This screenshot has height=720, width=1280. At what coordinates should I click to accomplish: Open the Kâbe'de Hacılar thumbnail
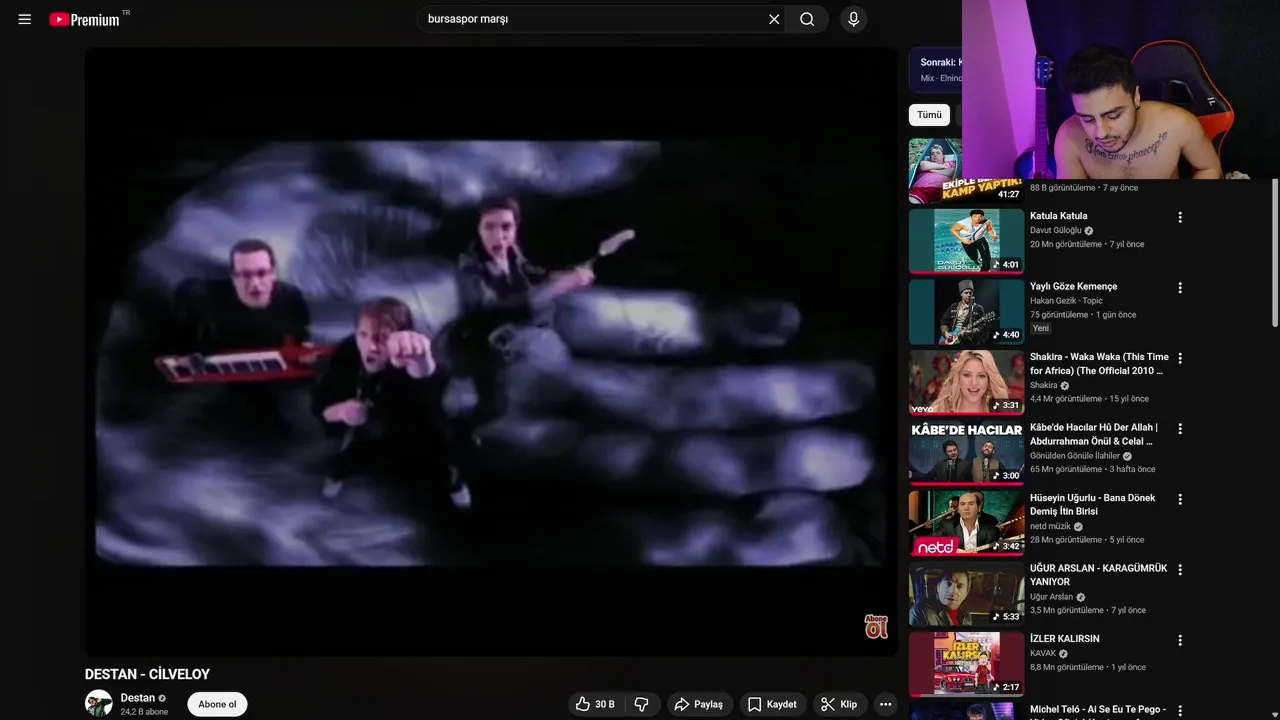click(966, 453)
